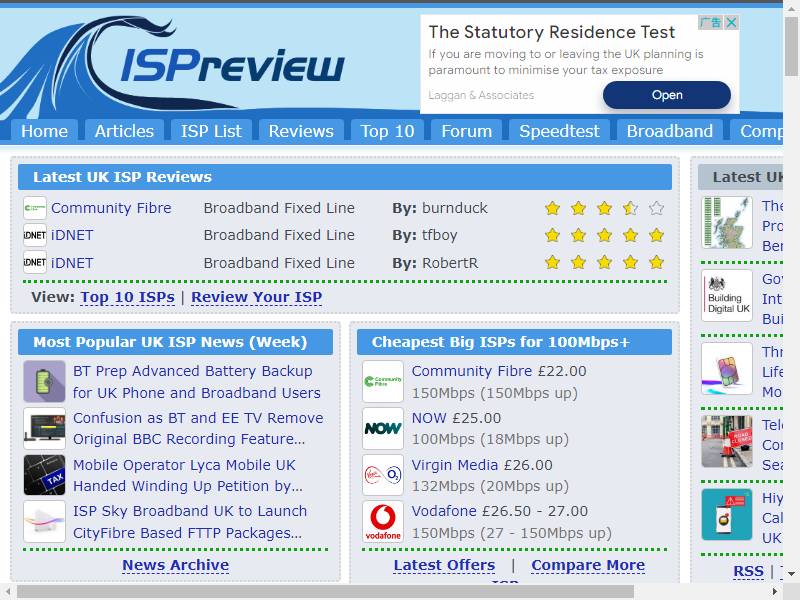Open the ad choices info icon
This screenshot has height=600, width=800.
(711, 22)
